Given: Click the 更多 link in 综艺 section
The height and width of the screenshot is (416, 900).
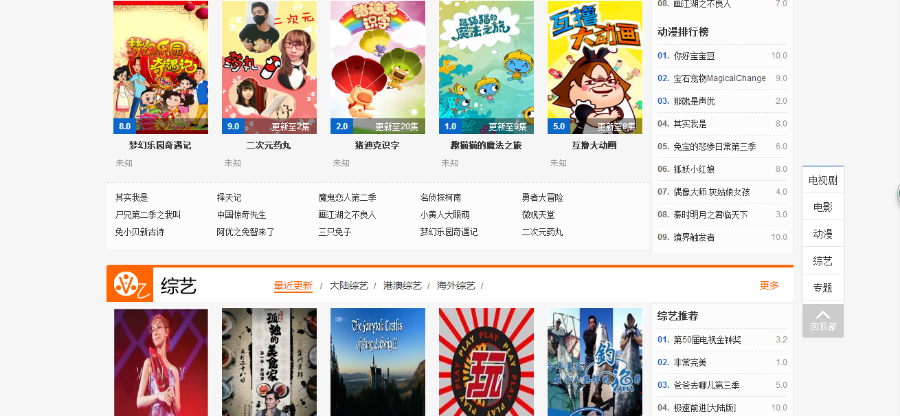Looking at the screenshot, I should coord(769,285).
